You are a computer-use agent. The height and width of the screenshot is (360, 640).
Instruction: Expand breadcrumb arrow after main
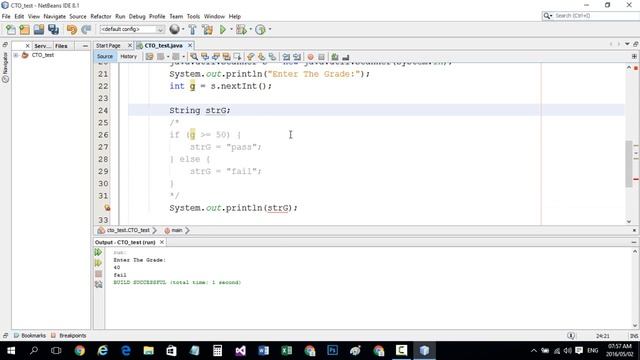(187, 231)
